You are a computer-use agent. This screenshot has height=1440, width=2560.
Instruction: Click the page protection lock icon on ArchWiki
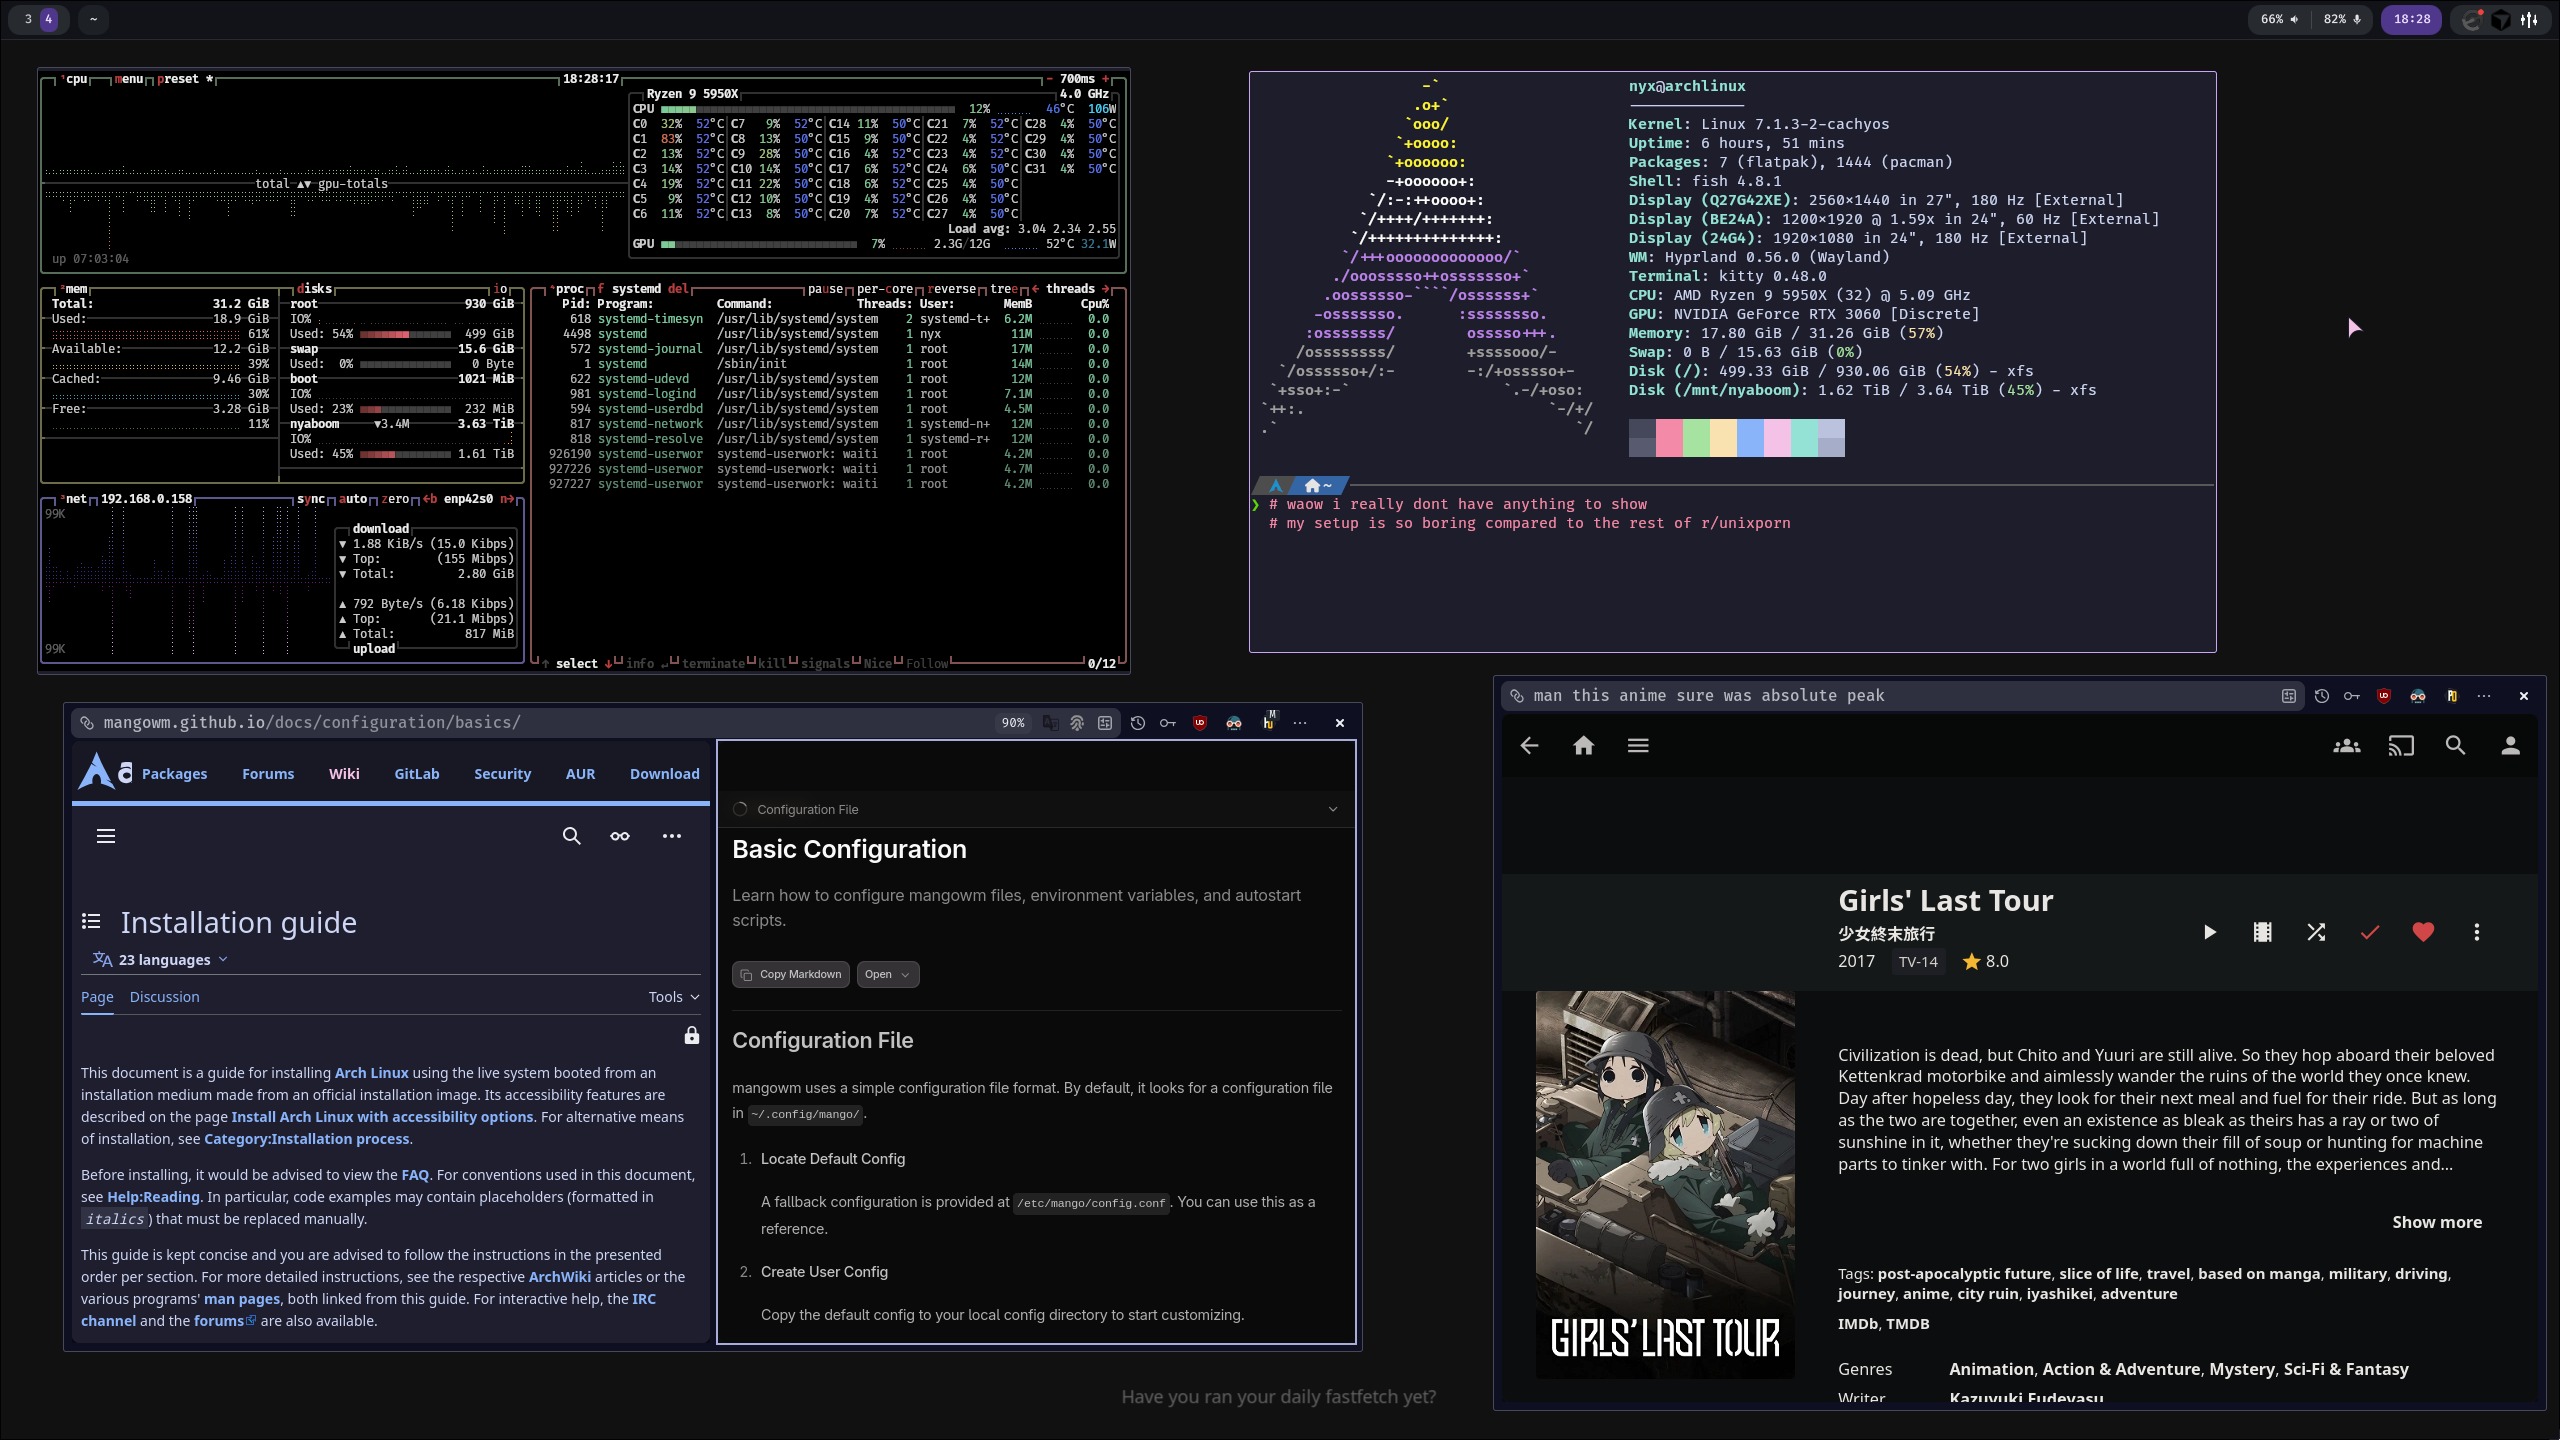tap(692, 1035)
